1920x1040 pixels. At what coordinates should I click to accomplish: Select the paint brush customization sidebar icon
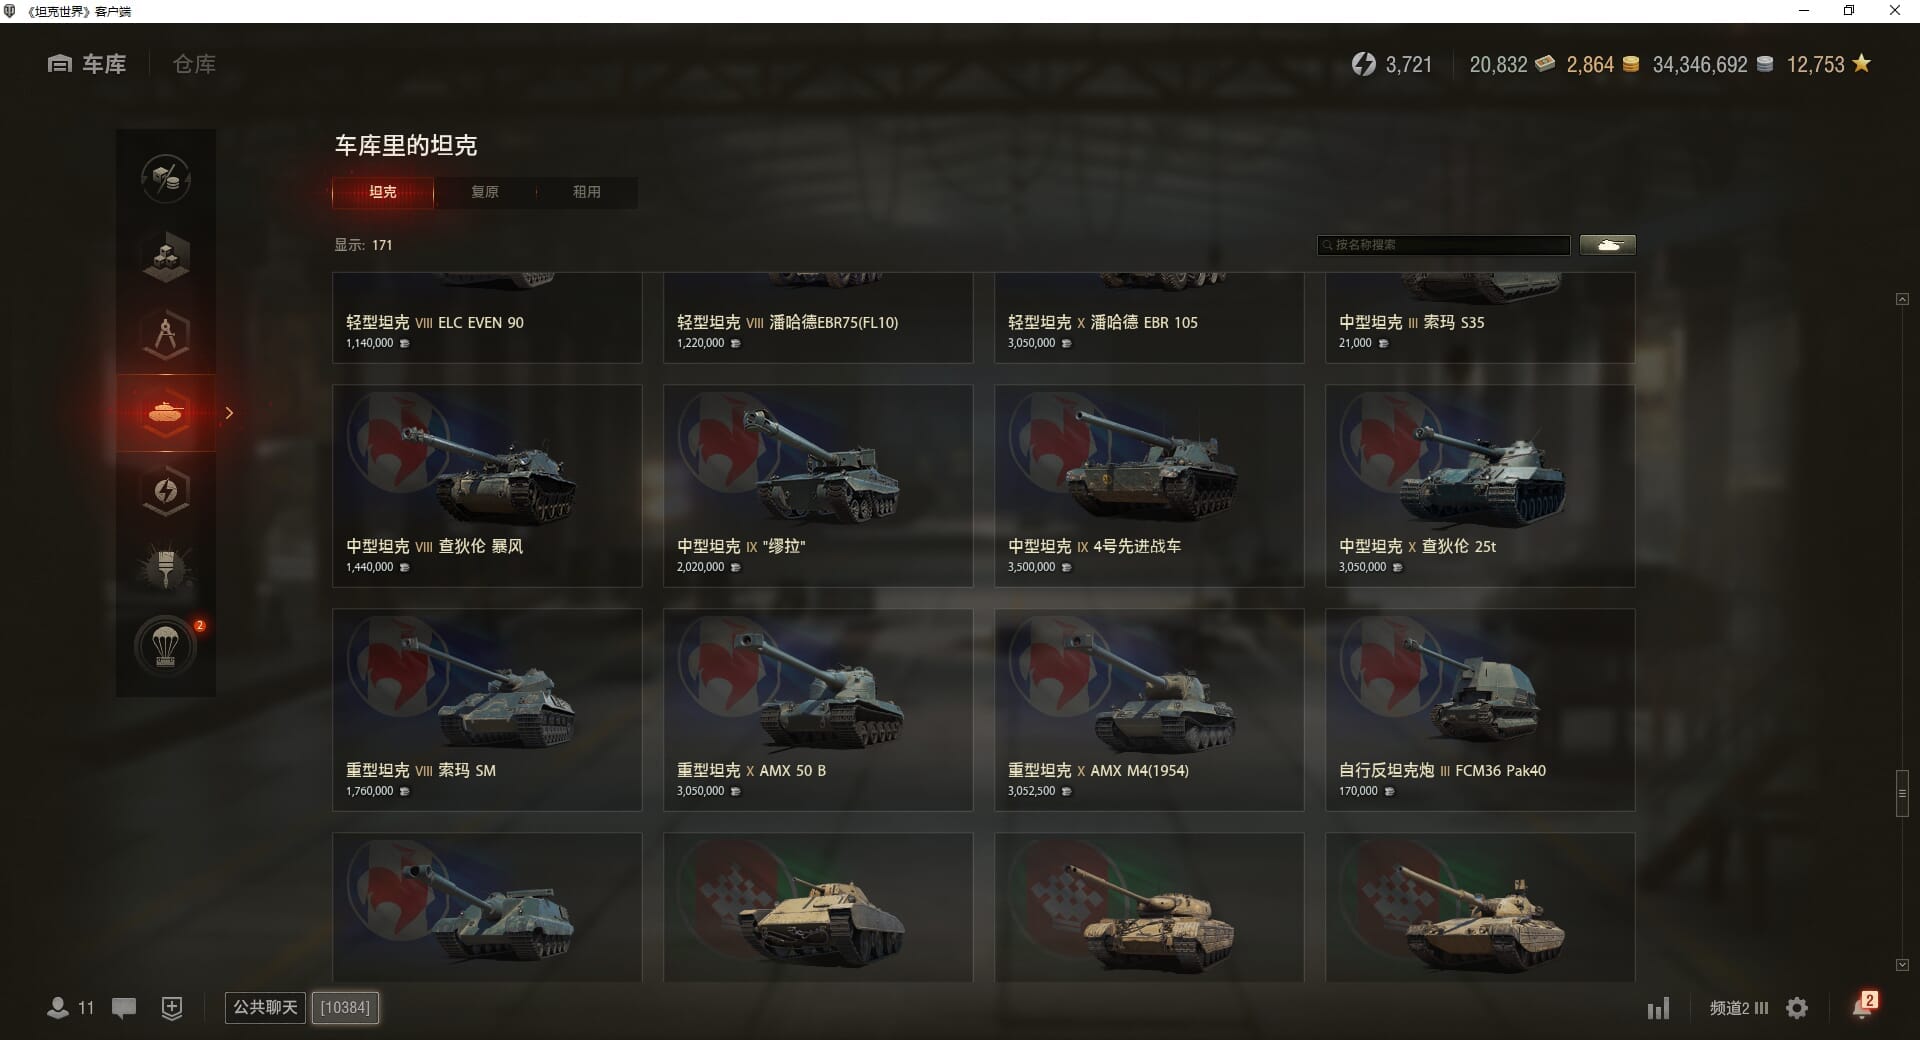pos(166,568)
